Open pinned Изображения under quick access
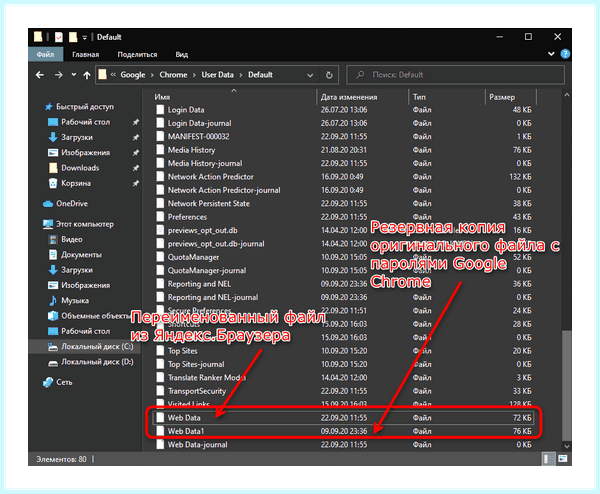600x494 pixels. pyautogui.click(x=85, y=152)
